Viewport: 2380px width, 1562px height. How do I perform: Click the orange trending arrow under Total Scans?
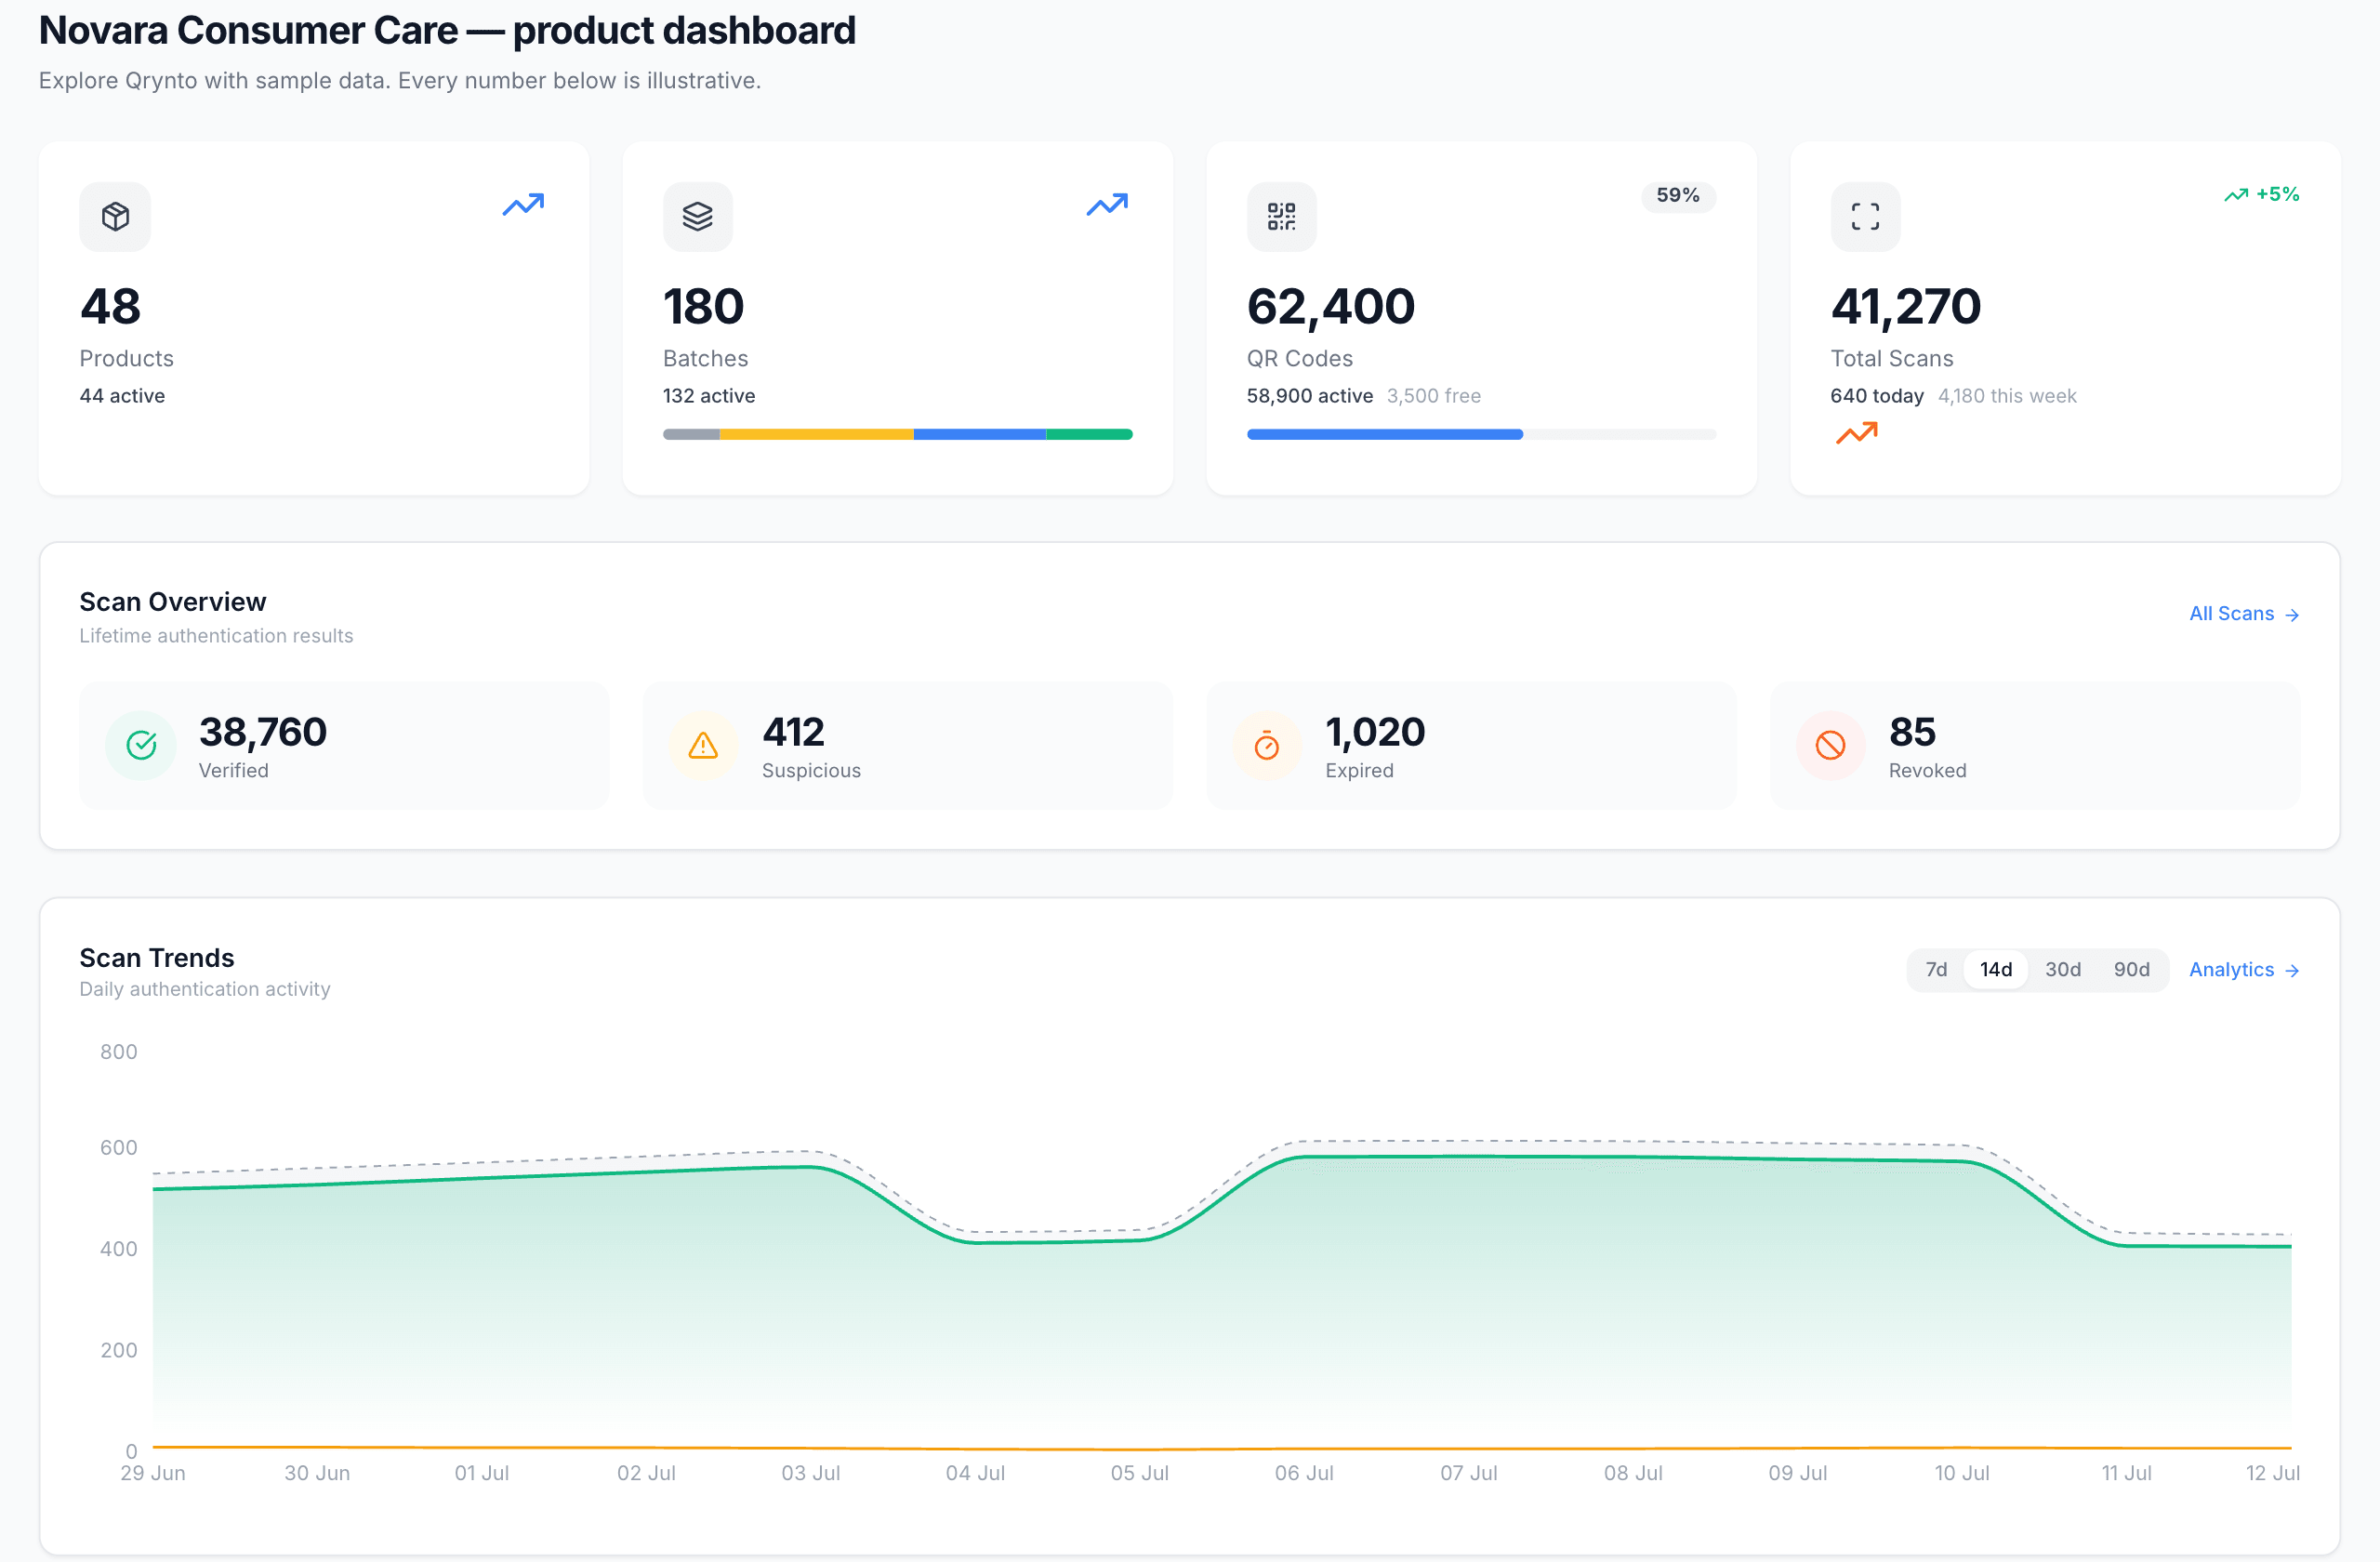1857,433
